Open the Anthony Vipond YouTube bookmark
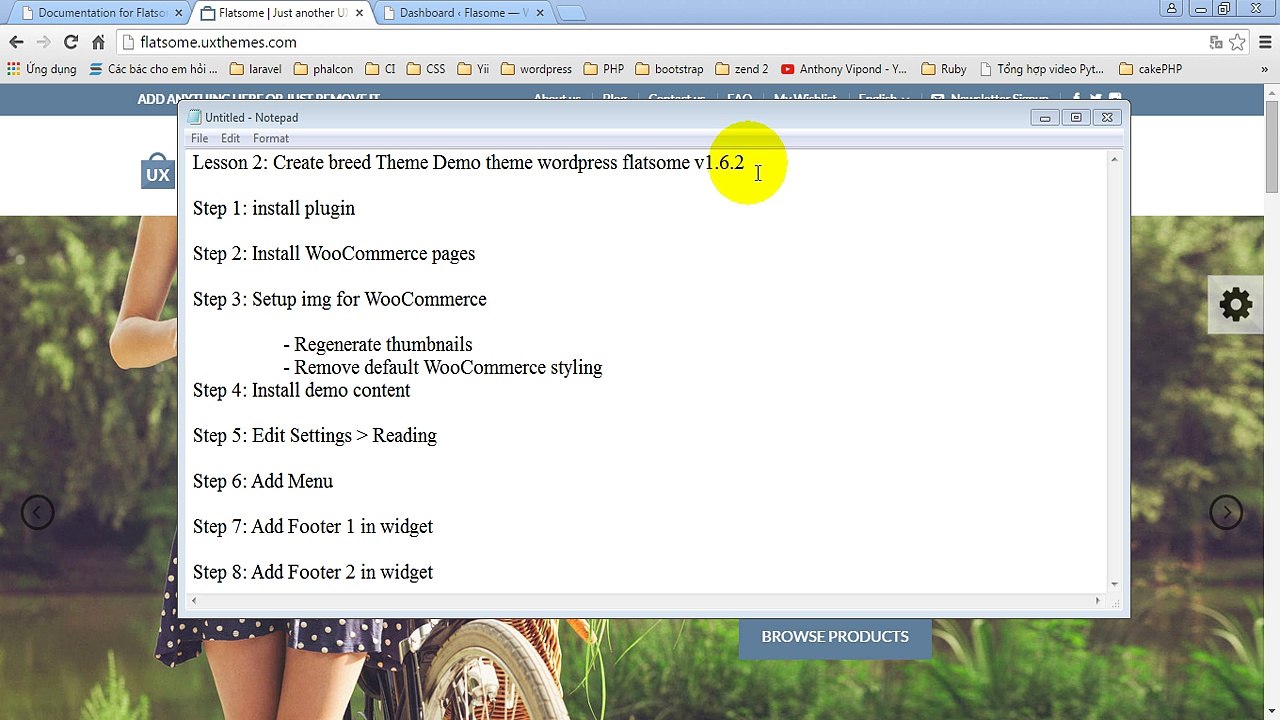 844,69
